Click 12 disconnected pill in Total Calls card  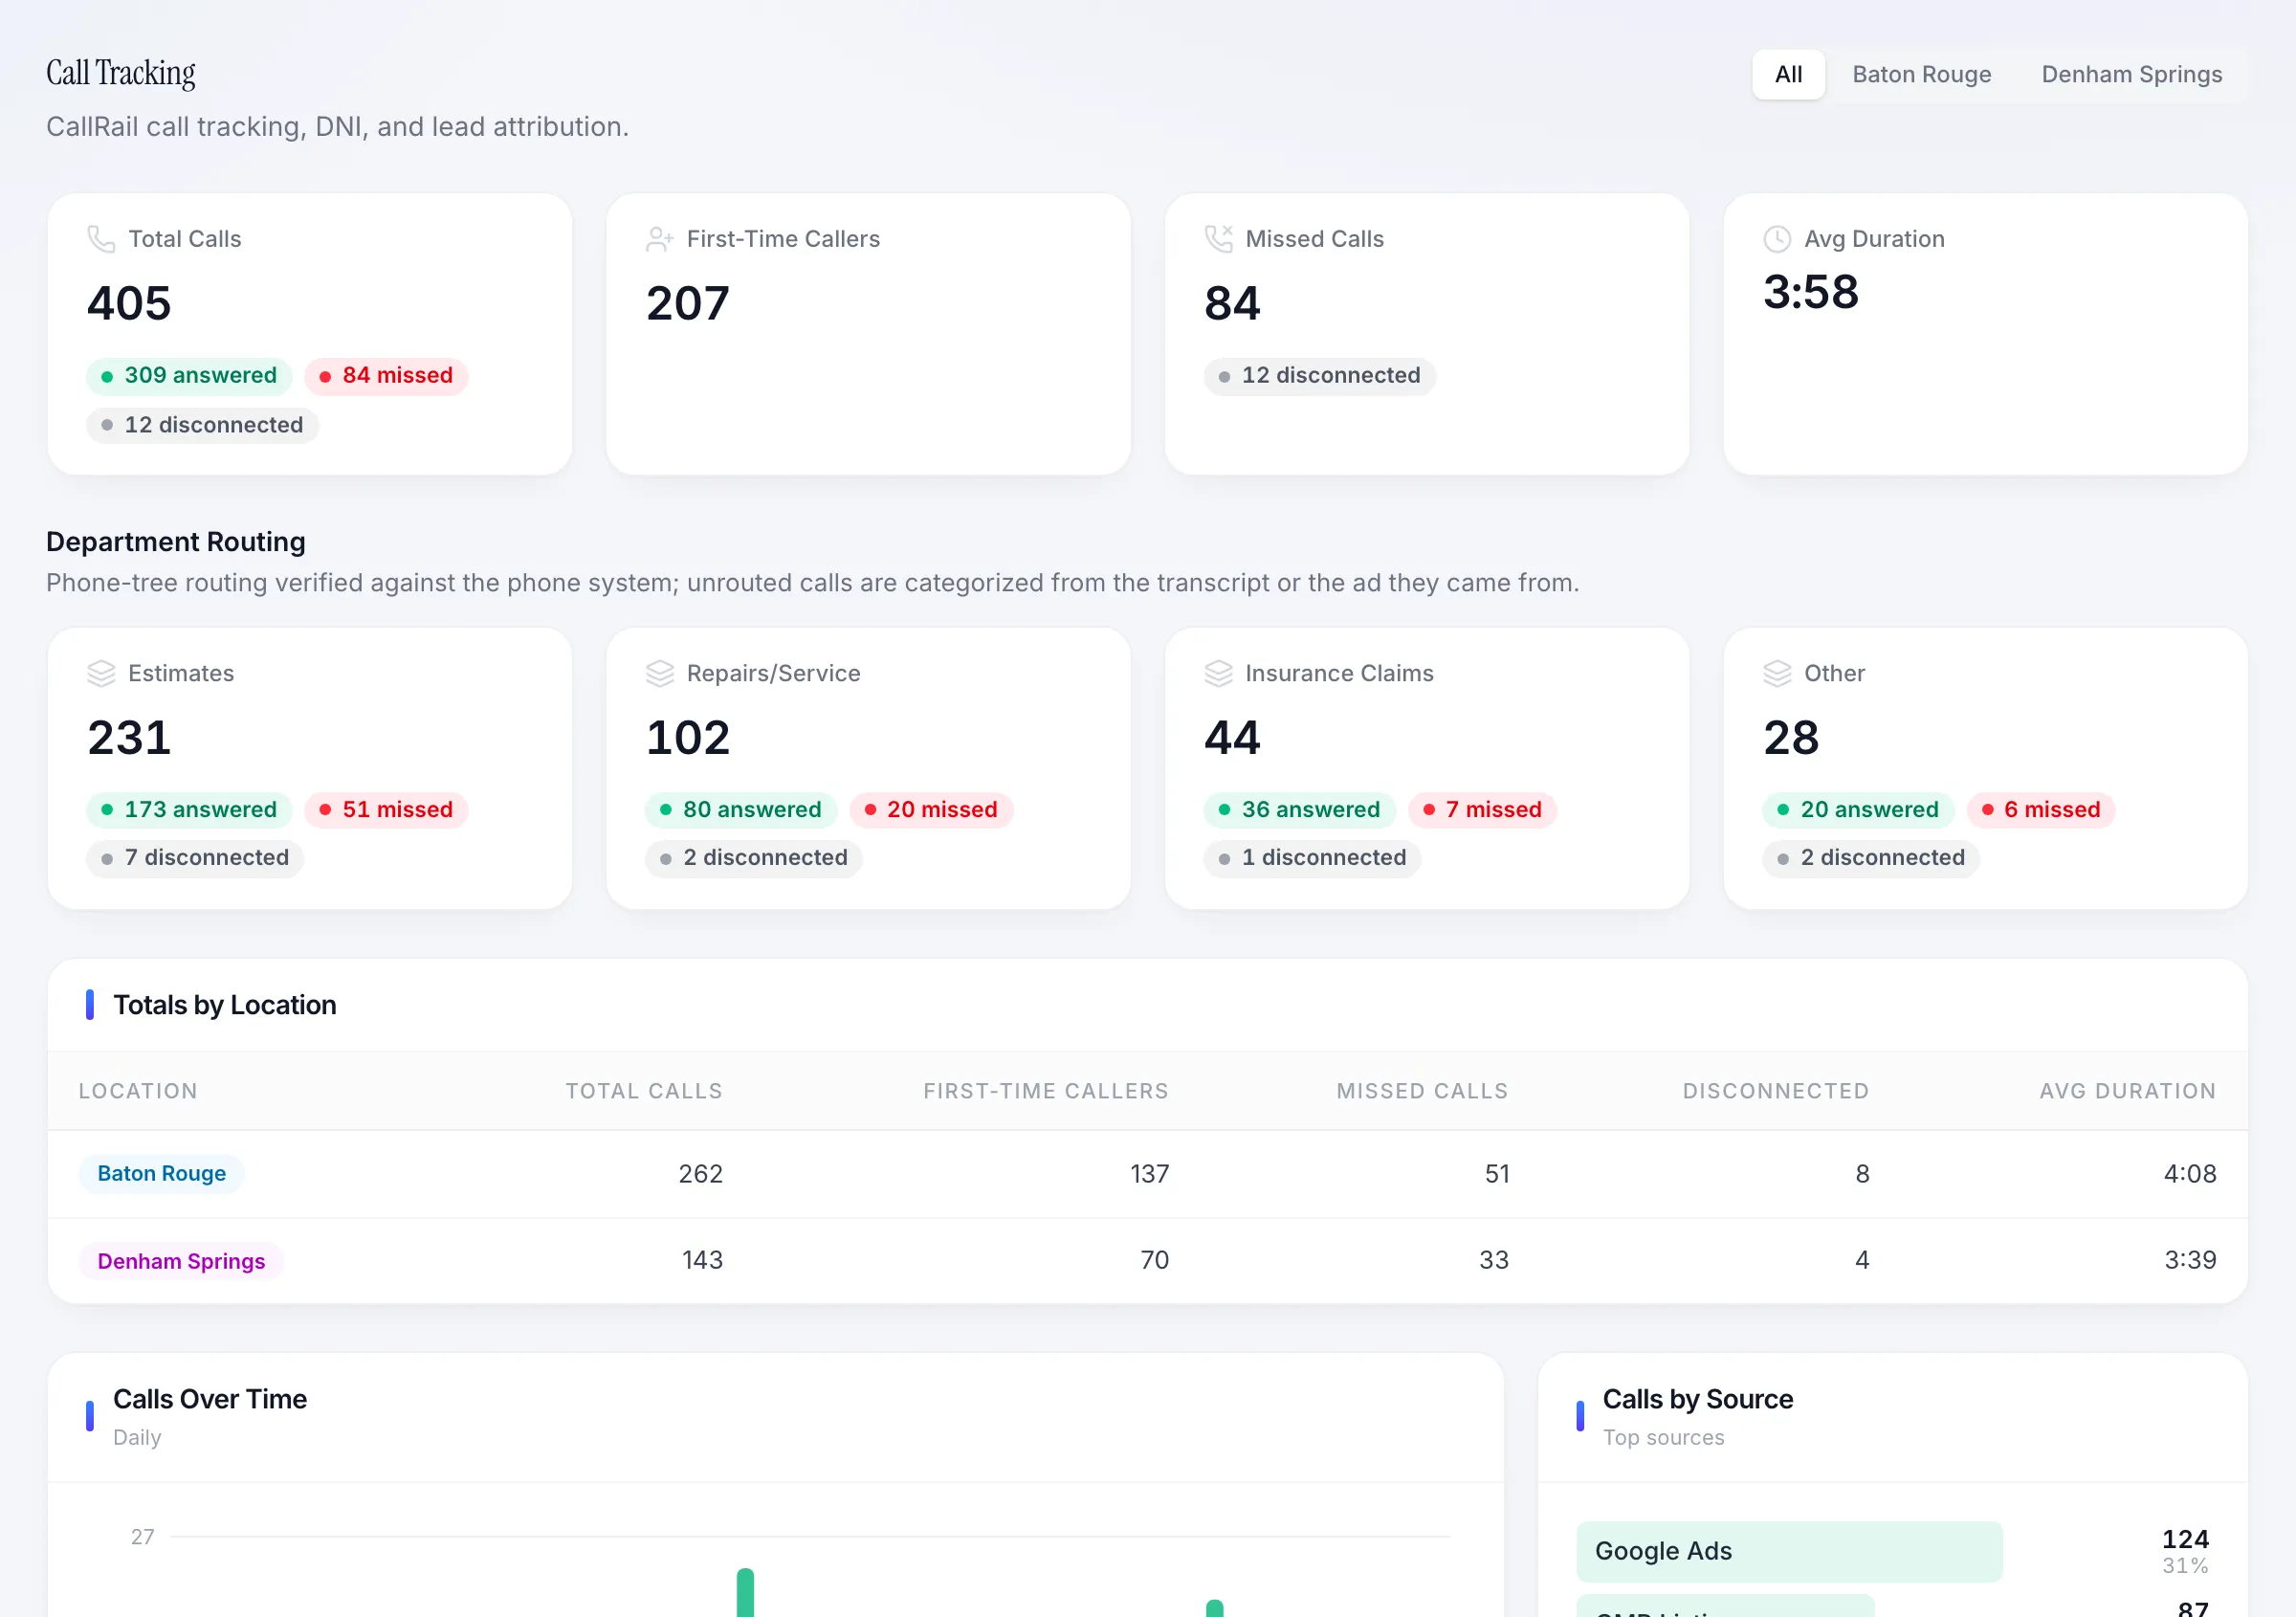202,425
